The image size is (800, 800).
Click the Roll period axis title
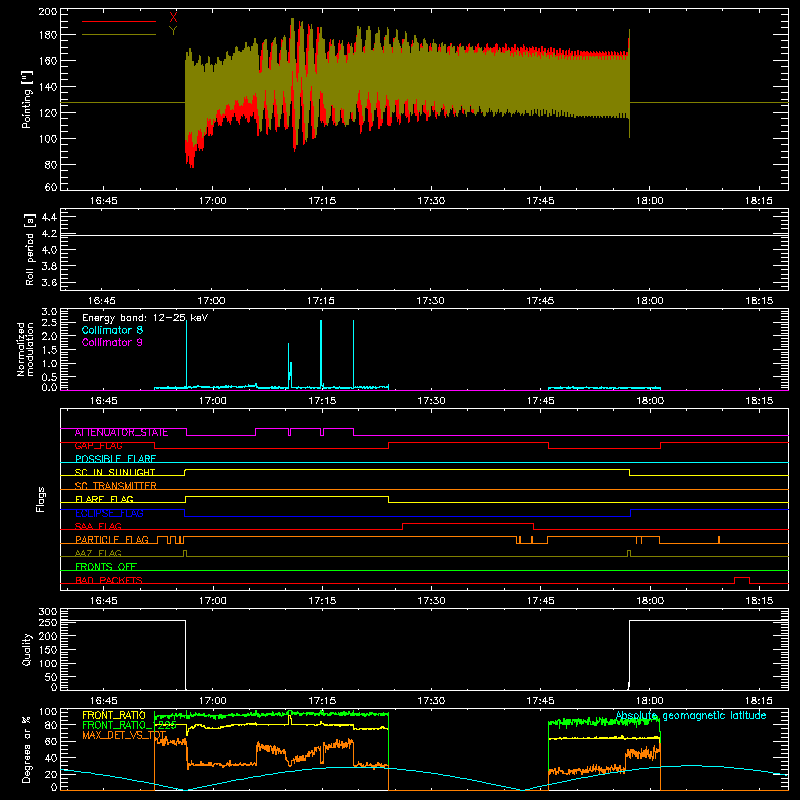pos(30,249)
